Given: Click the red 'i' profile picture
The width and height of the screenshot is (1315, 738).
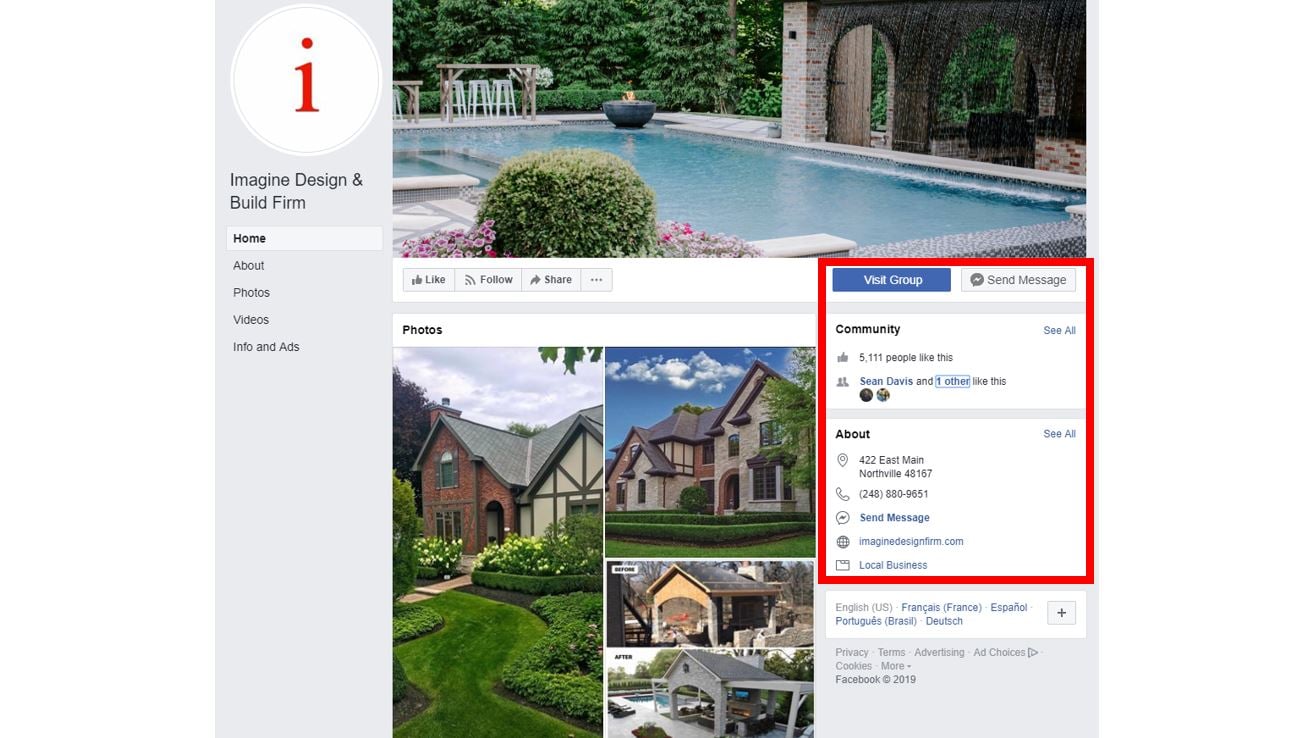Looking at the screenshot, I should 306,80.
